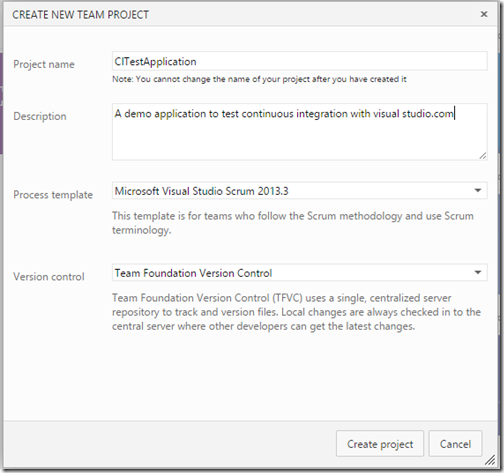Focus the Description text area

point(300,132)
